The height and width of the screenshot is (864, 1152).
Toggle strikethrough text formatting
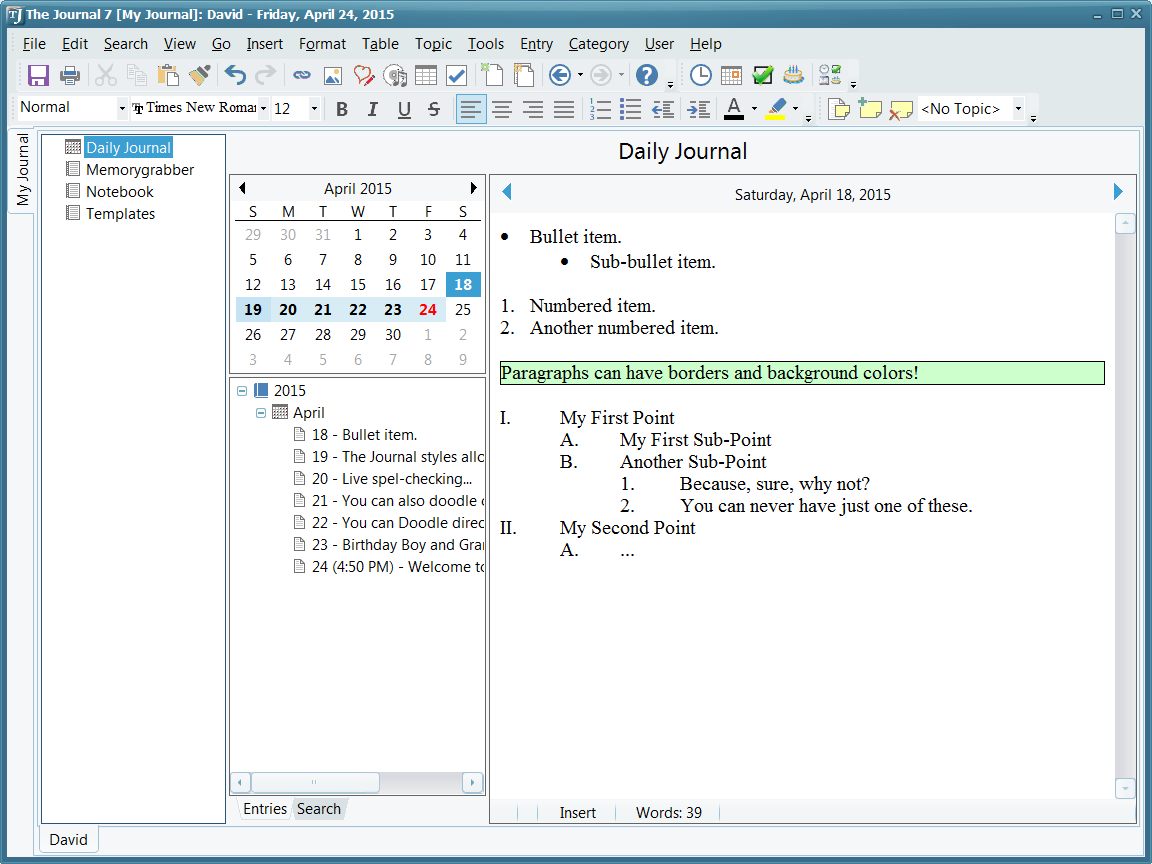[x=434, y=109]
